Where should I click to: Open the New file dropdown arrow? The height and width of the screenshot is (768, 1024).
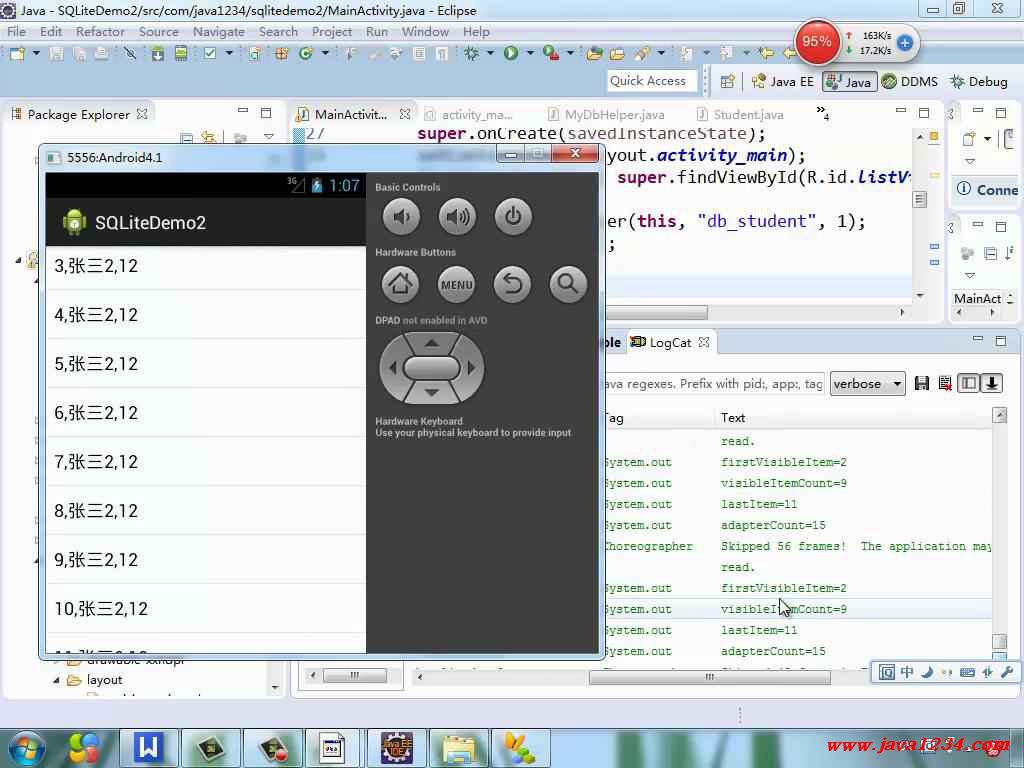[x=36, y=54]
